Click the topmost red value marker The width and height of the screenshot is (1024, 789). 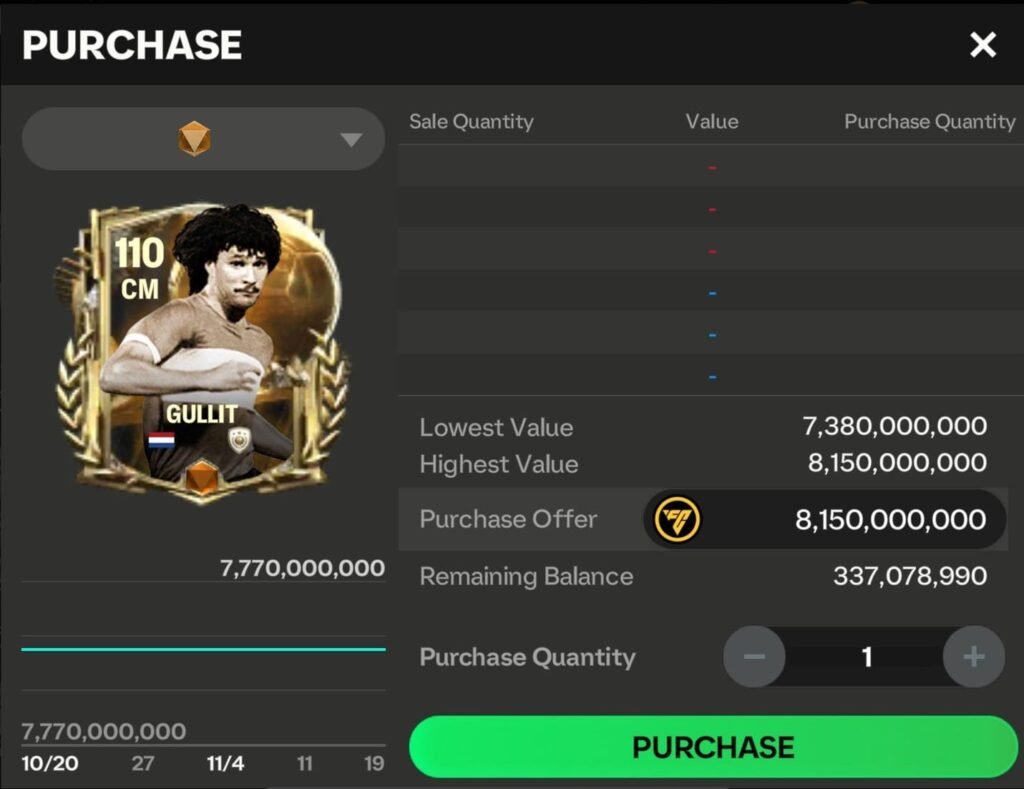[x=711, y=166]
